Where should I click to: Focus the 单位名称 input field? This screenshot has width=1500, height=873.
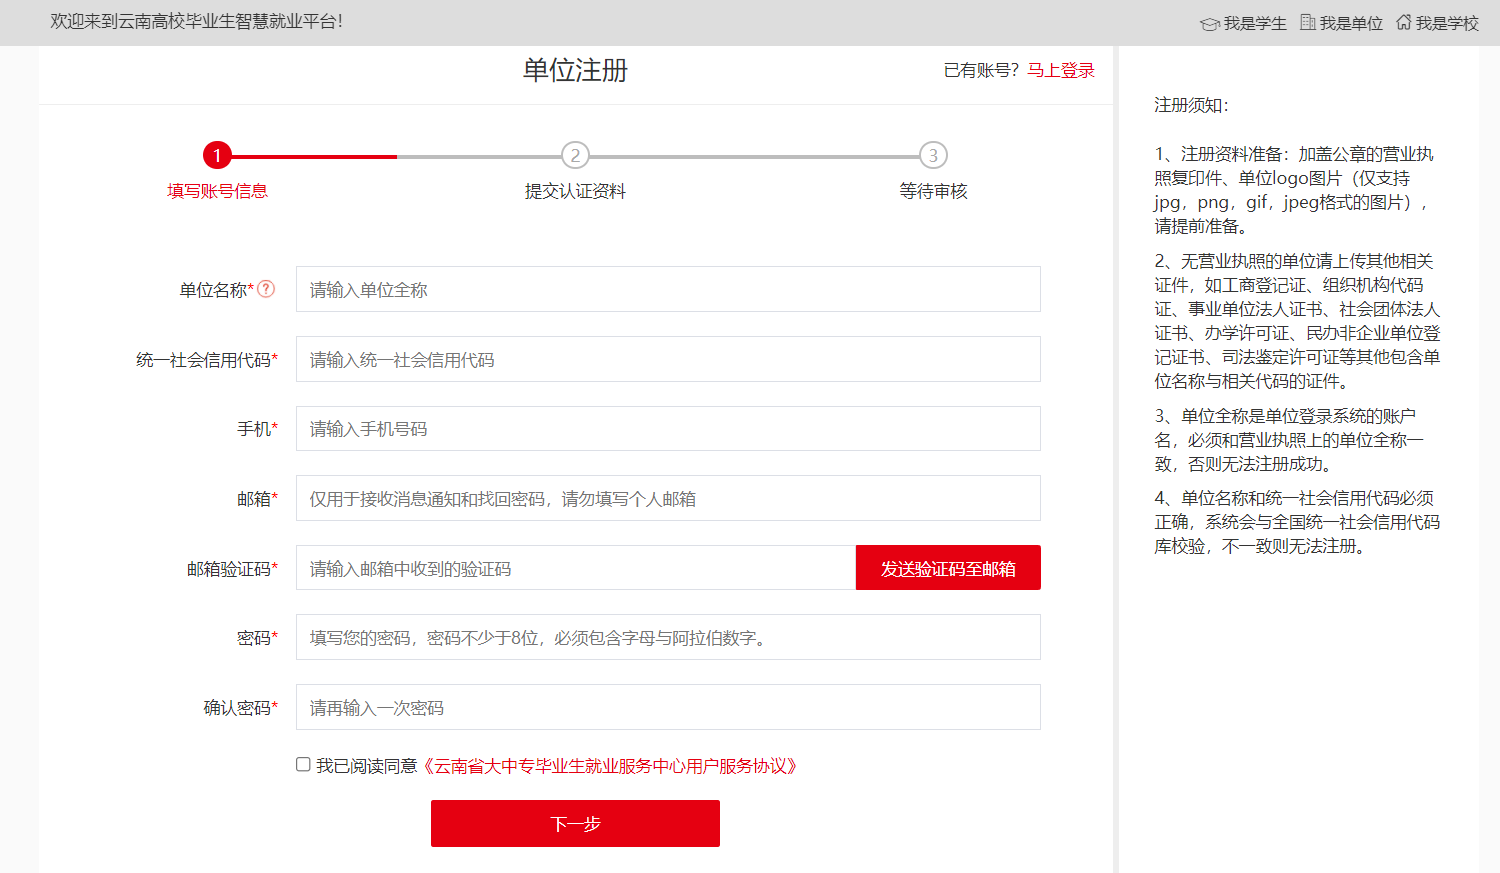[x=668, y=289]
